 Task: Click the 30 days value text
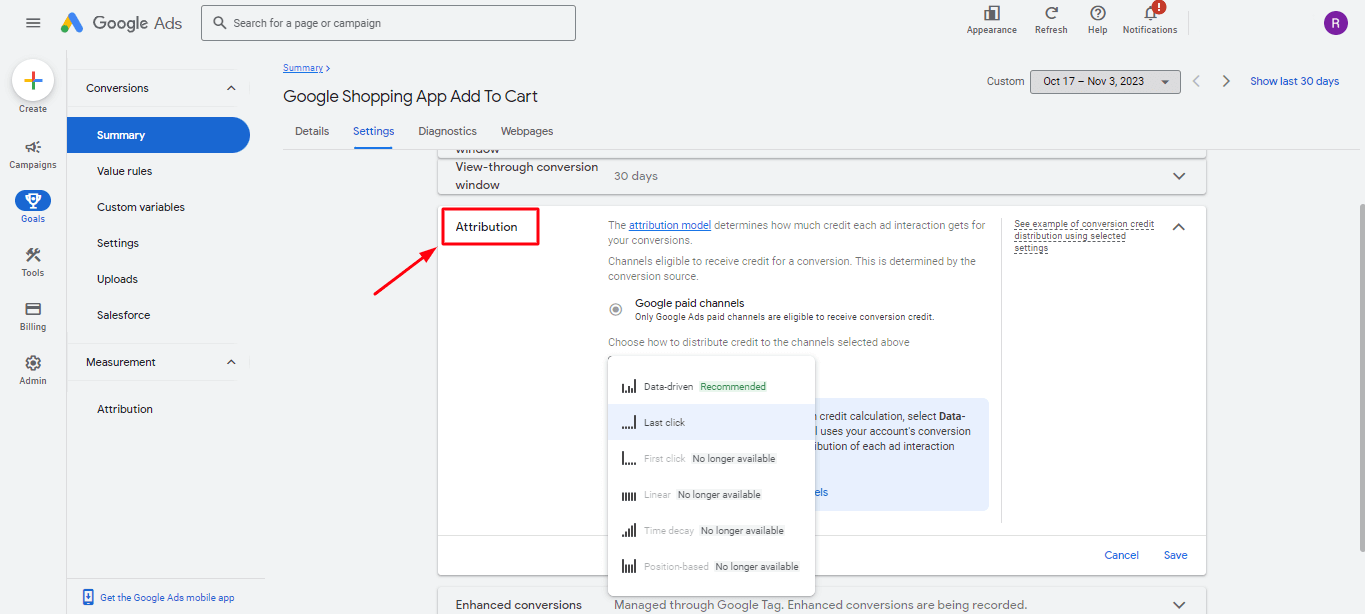tap(636, 176)
